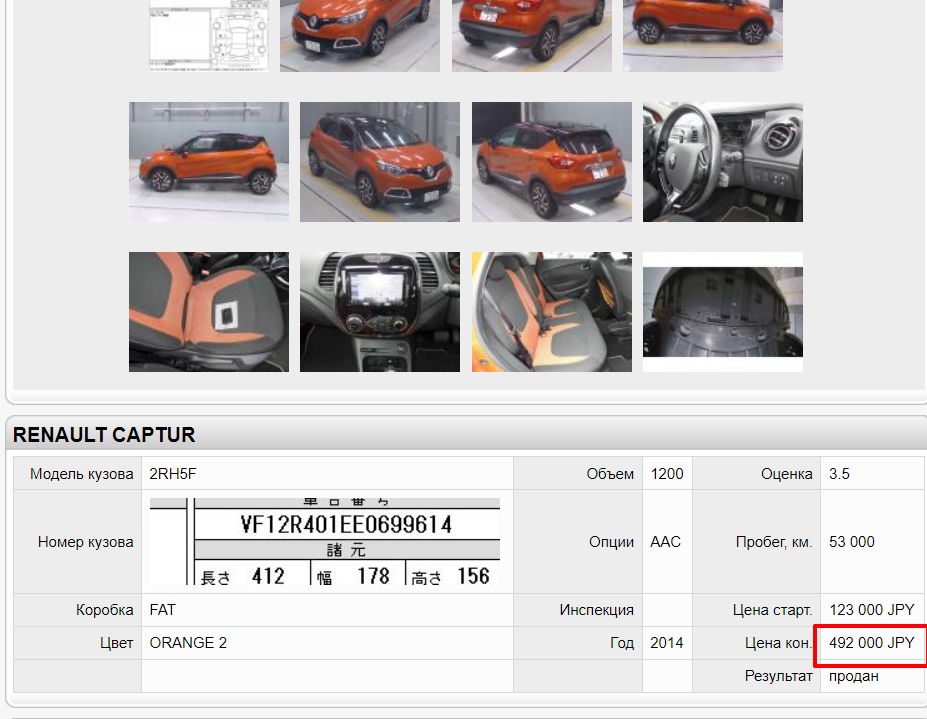Screen dimensions: 927x719
Task: Click the Пробег, км. label
Action: [x=774, y=542]
